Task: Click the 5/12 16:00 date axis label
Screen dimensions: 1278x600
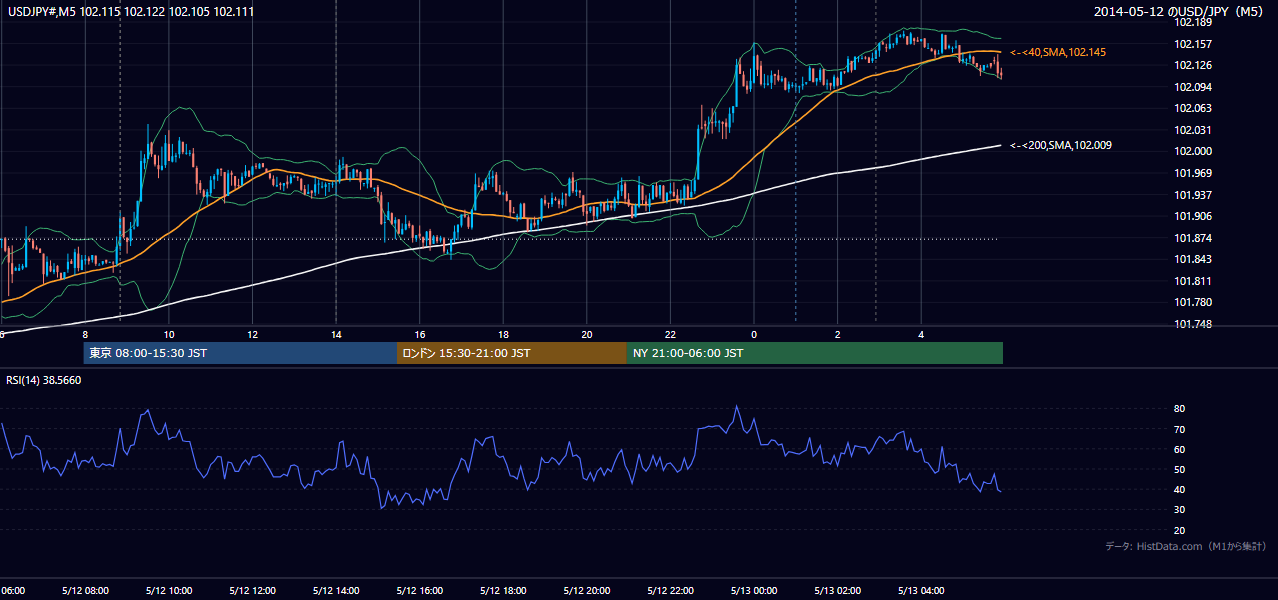Action: tap(420, 591)
